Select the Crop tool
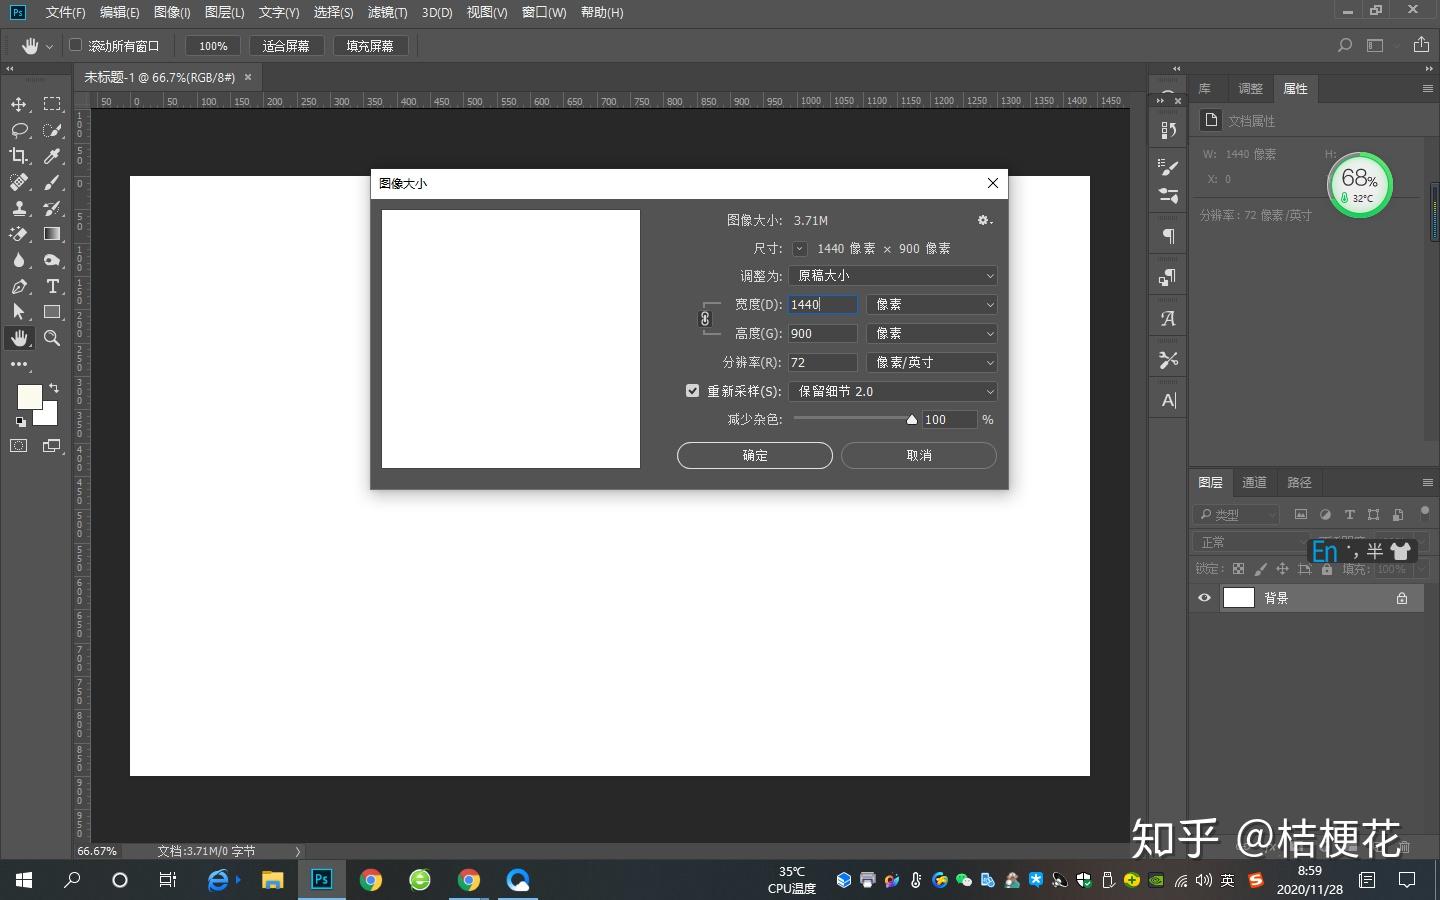The height and width of the screenshot is (900, 1440). click(19, 156)
